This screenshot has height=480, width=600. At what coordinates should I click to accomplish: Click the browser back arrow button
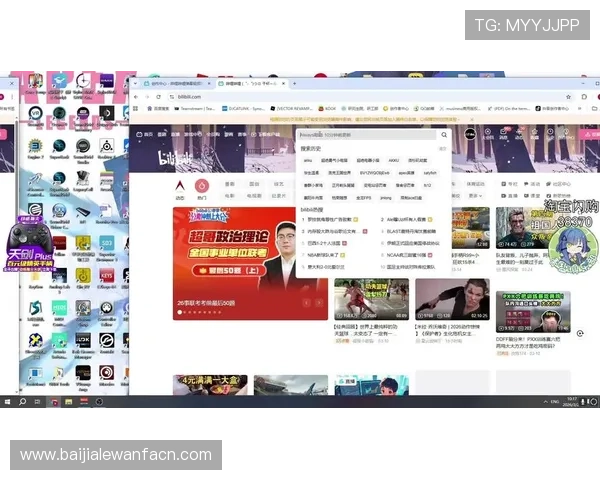137,97
